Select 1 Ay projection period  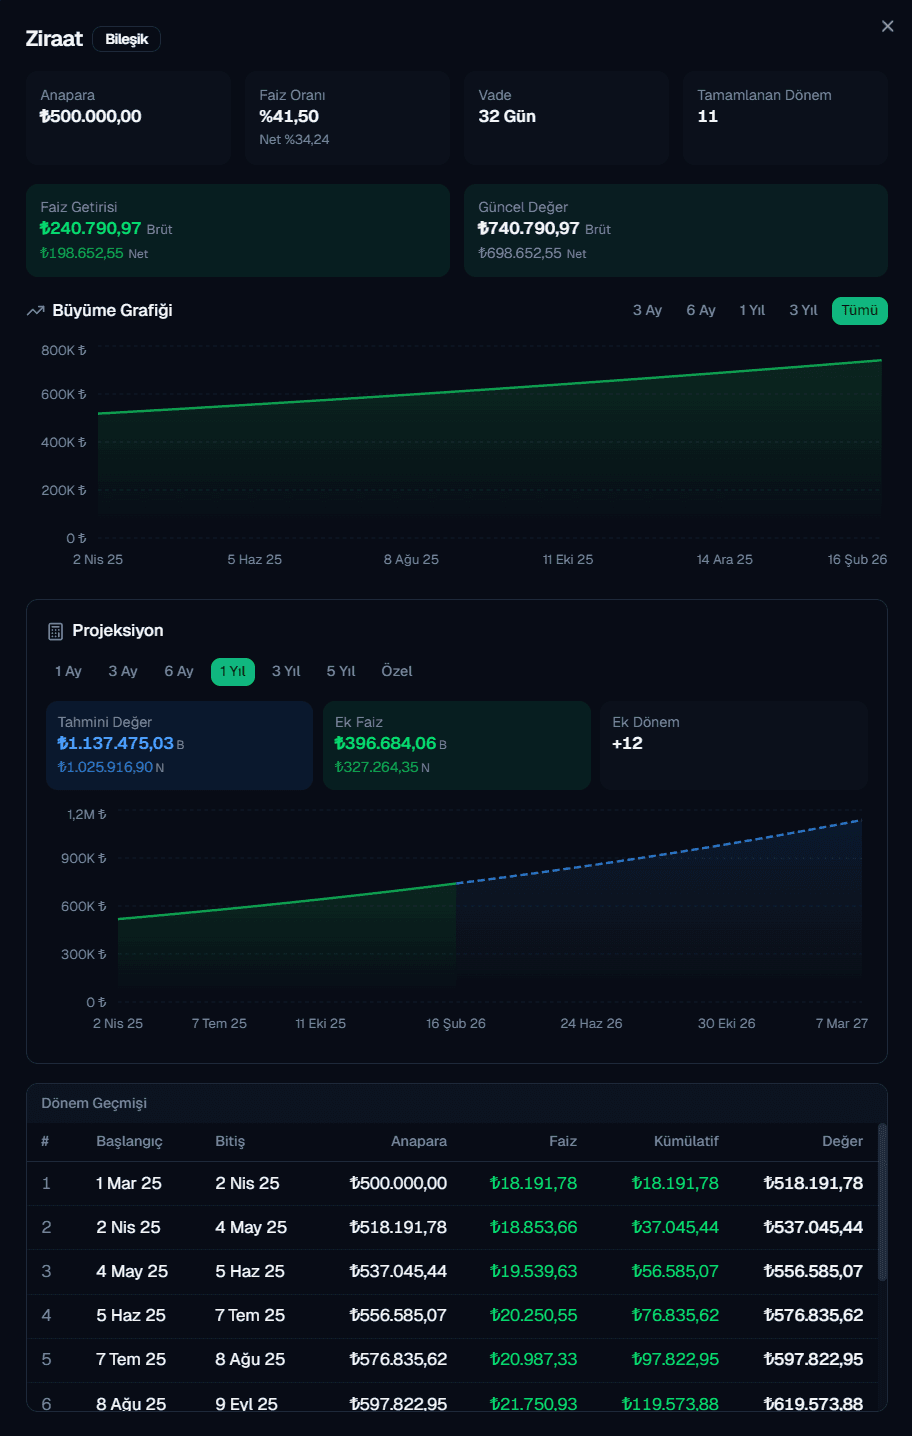coord(68,672)
